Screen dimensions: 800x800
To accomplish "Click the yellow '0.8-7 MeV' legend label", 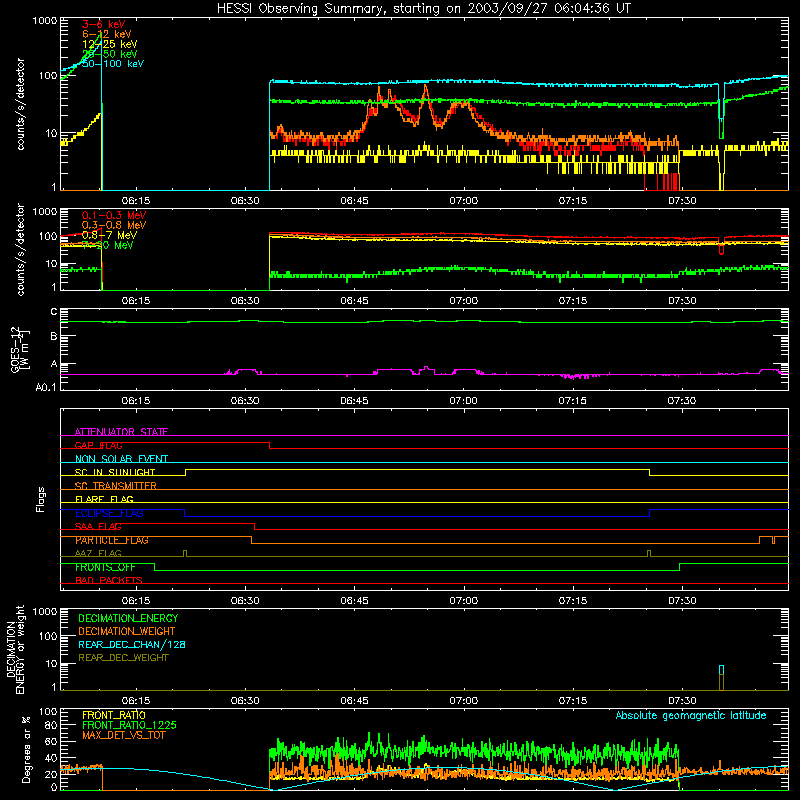I will [x=109, y=235].
